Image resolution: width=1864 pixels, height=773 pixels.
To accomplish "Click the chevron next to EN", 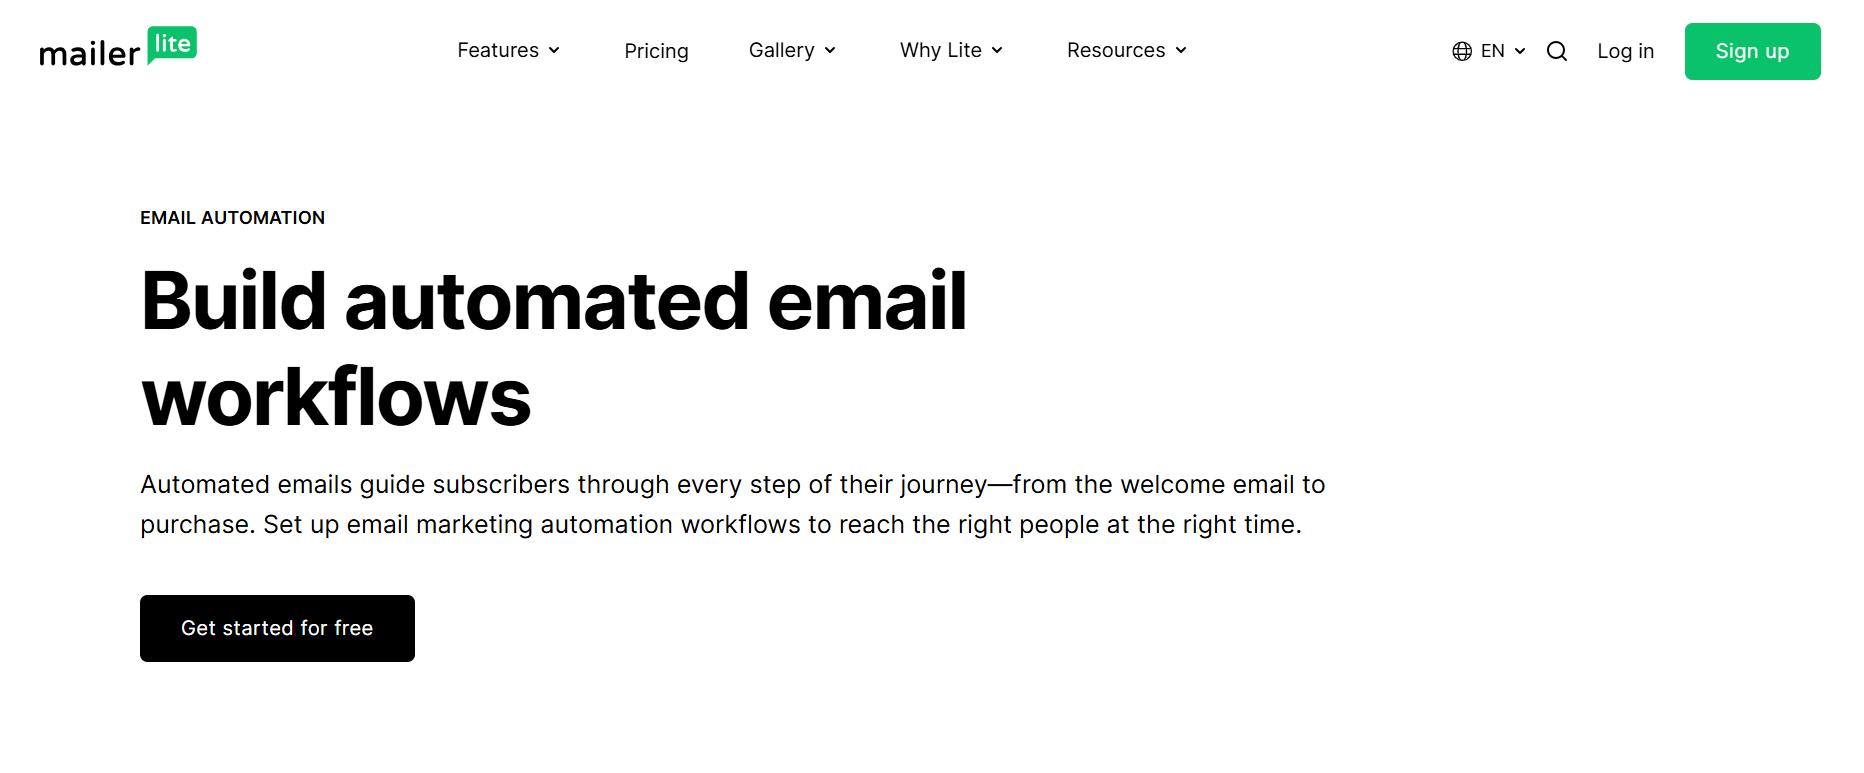I will (x=1519, y=50).
